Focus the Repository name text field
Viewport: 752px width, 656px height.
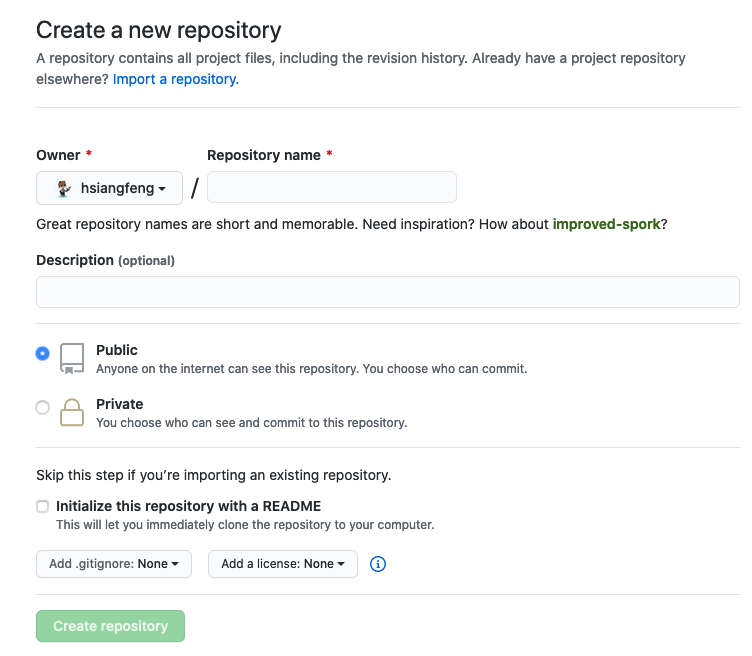point(331,188)
